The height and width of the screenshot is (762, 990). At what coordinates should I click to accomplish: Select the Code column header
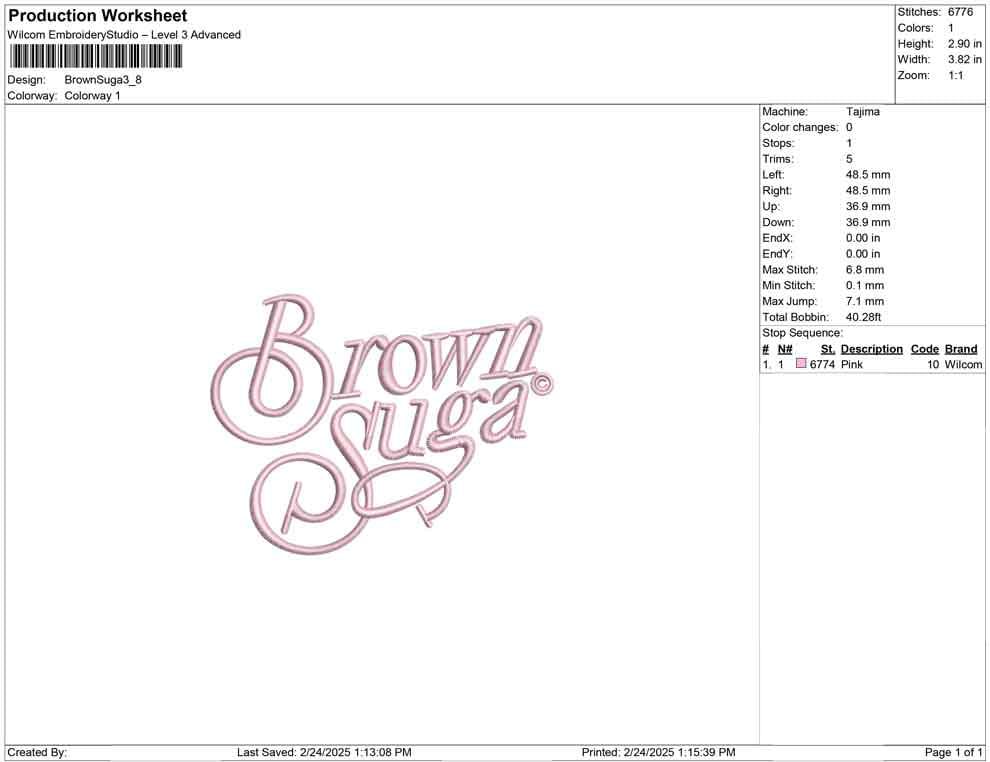click(925, 348)
